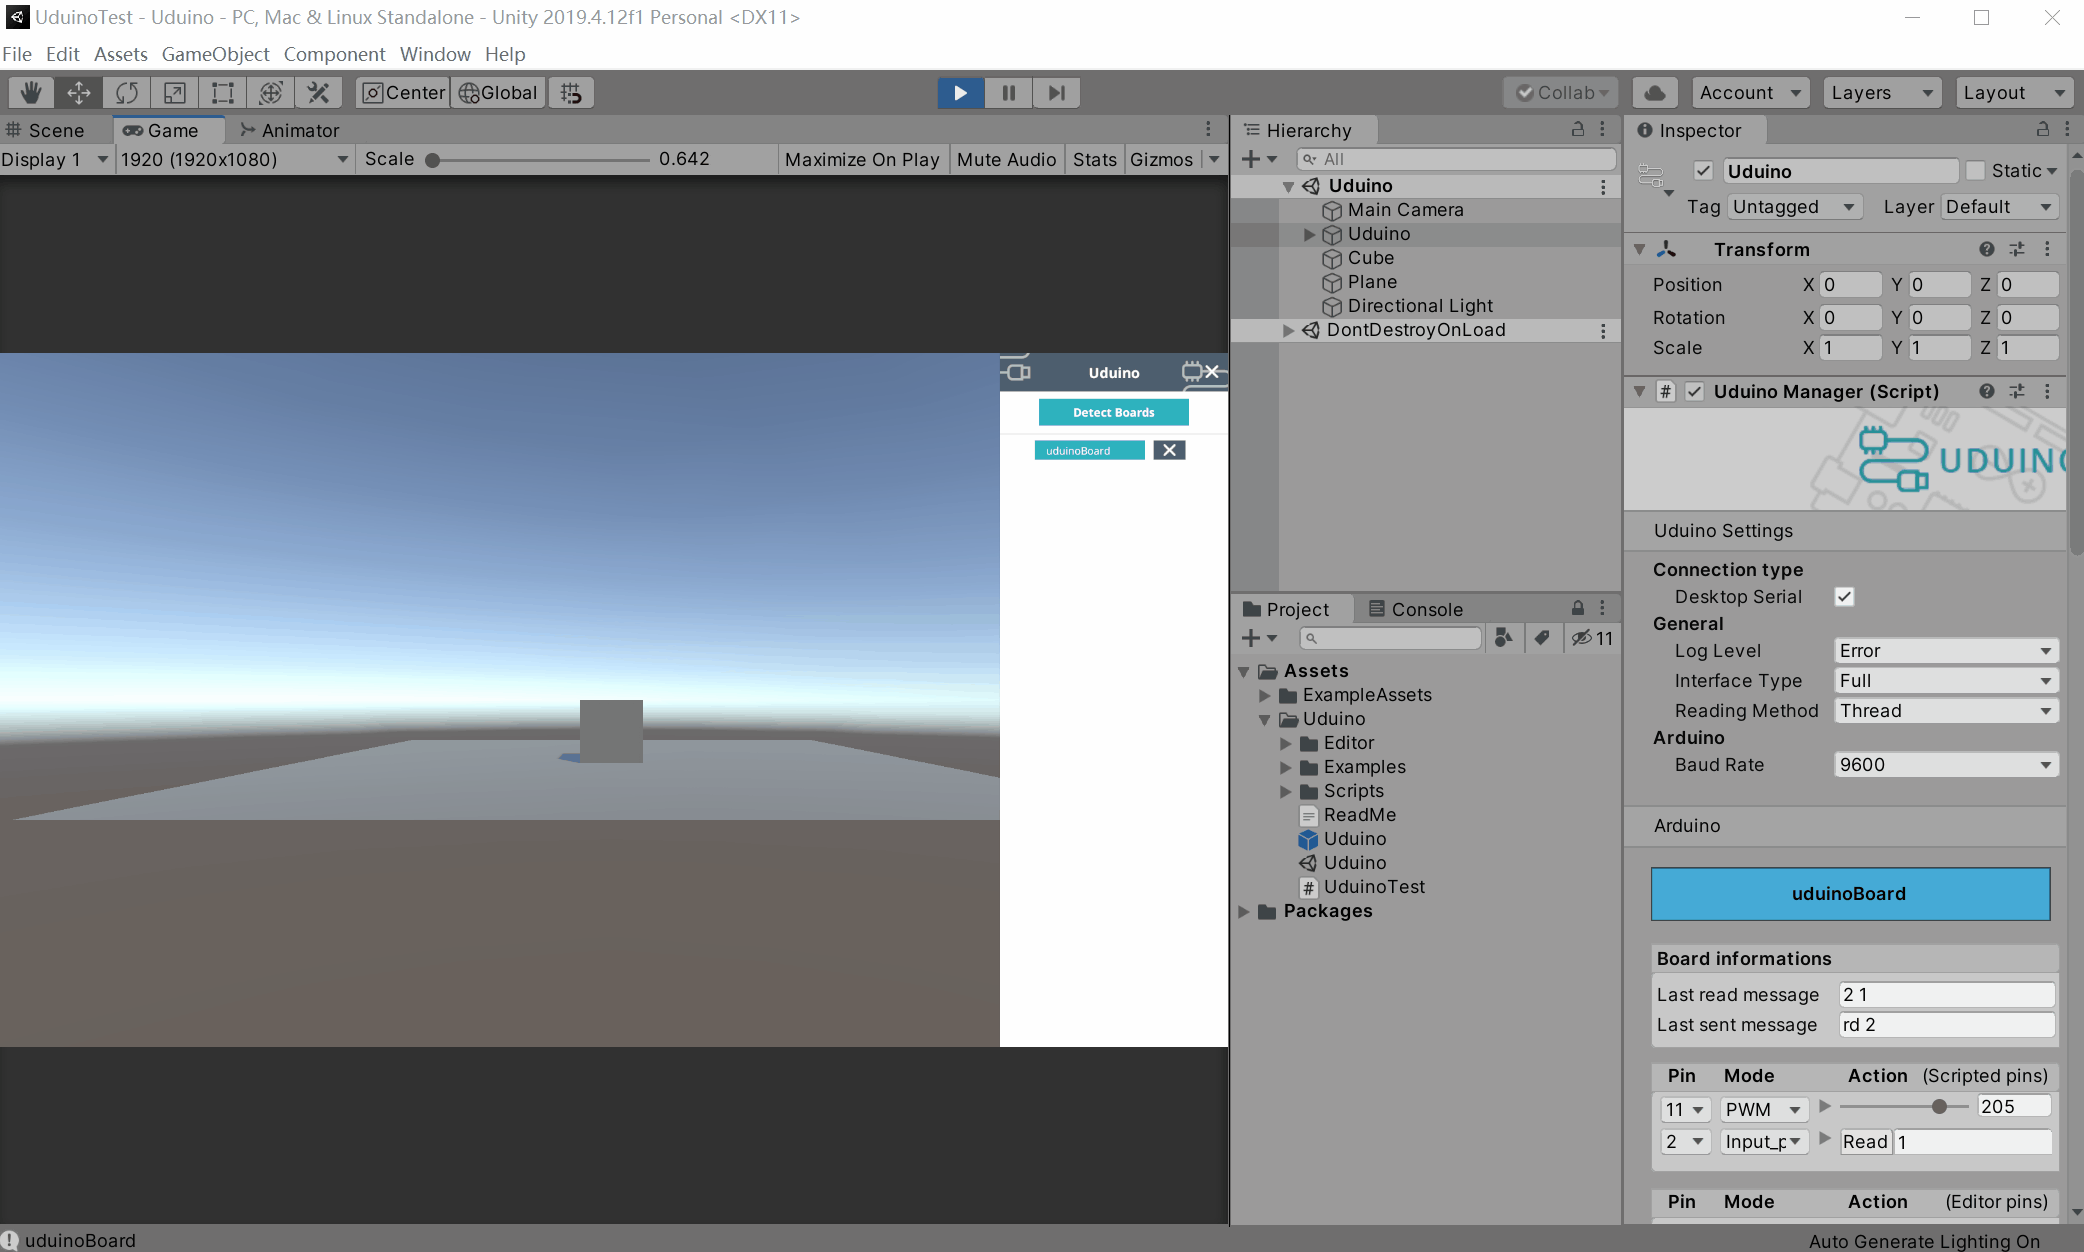Image resolution: width=2084 pixels, height=1252 pixels.
Task: Switch to the Scene tab
Action: (55, 130)
